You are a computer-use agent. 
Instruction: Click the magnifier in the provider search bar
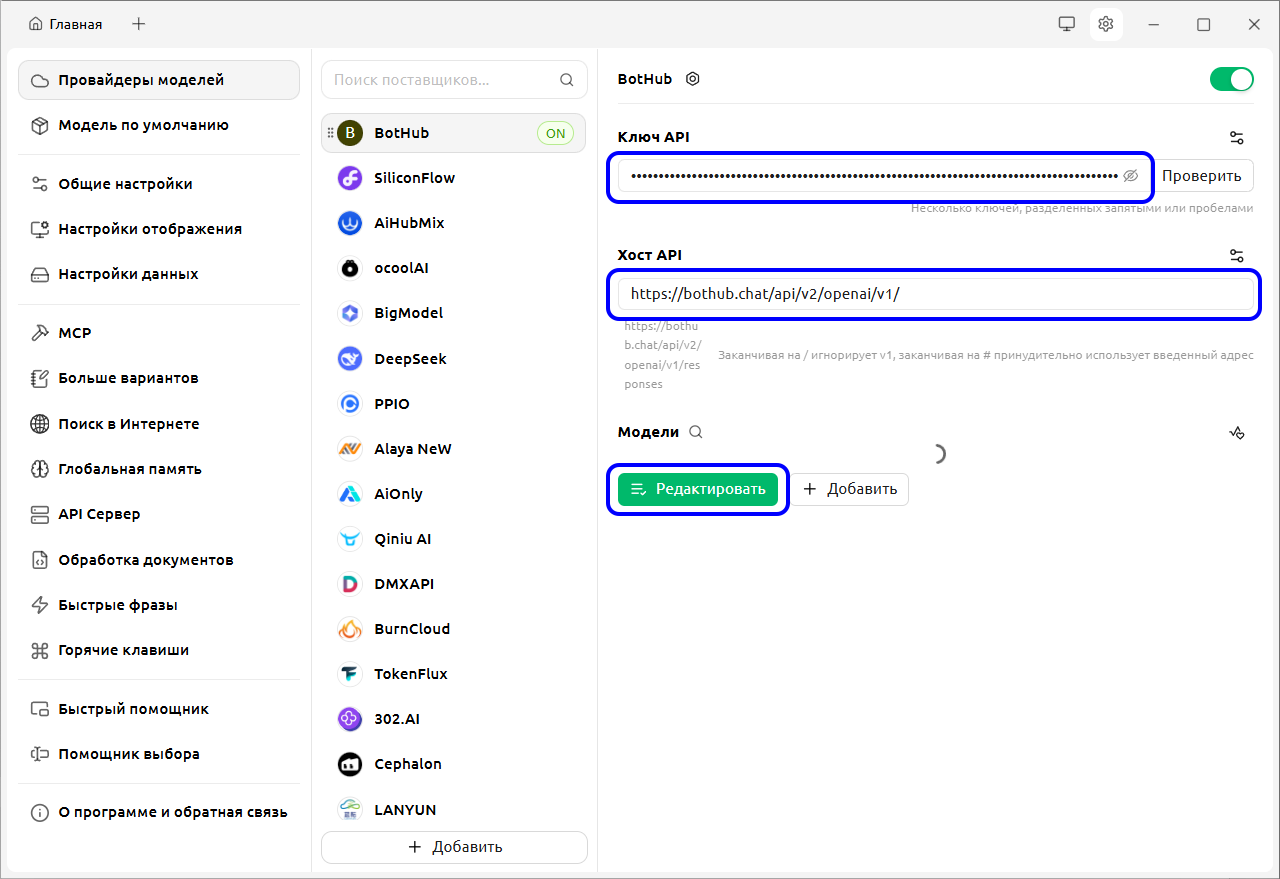pos(566,79)
